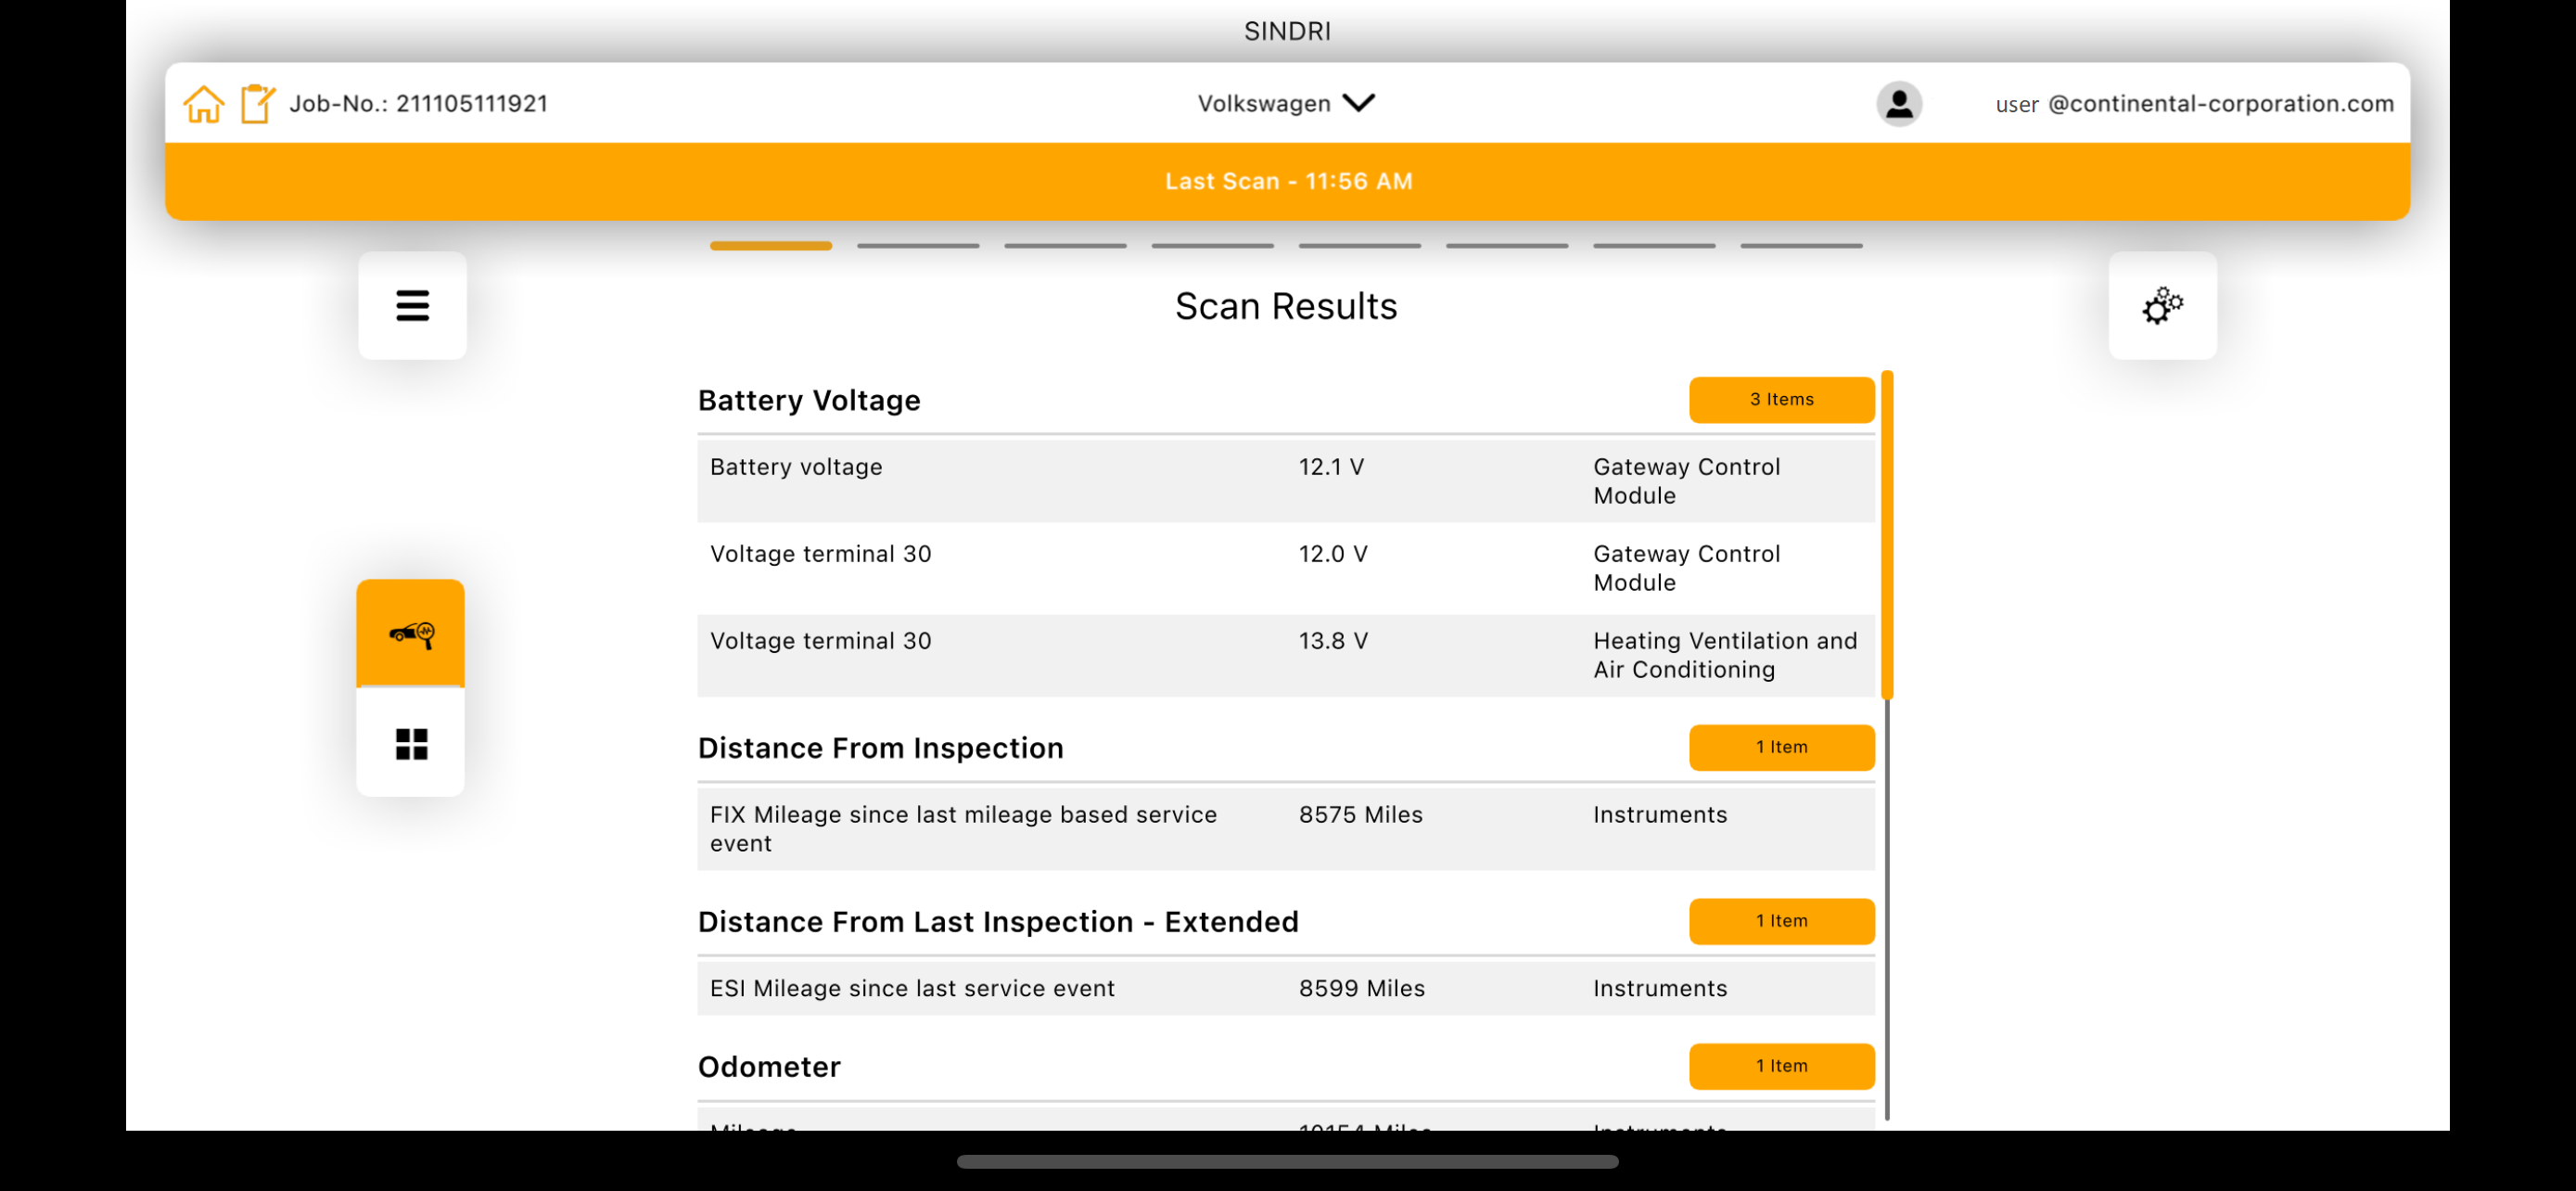Select ESI Mileage since last service event
The width and height of the screenshot is (2576, 1191).
911,988
